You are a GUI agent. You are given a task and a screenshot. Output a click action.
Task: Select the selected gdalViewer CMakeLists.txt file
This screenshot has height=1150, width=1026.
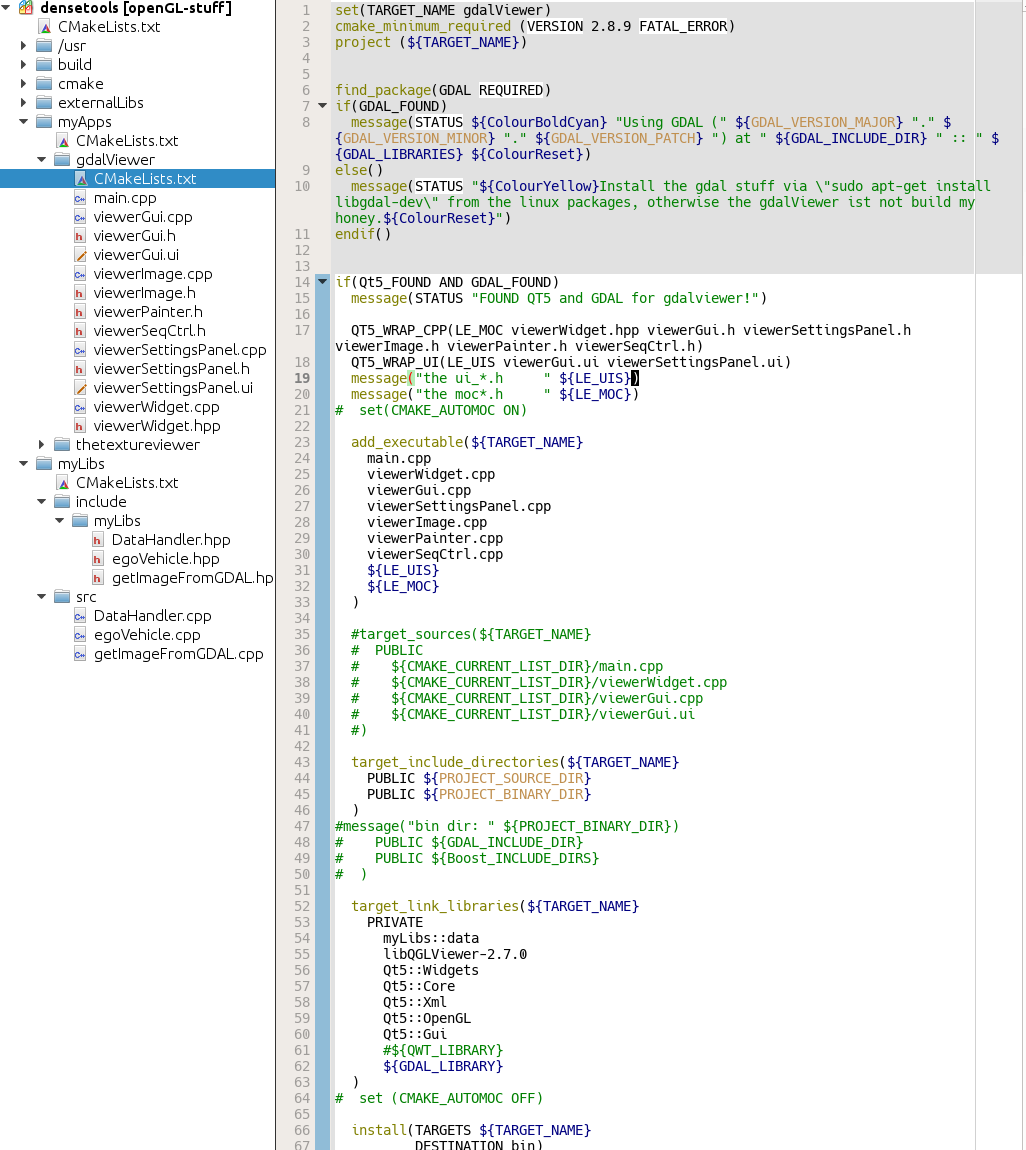click(x=145, y=179)
